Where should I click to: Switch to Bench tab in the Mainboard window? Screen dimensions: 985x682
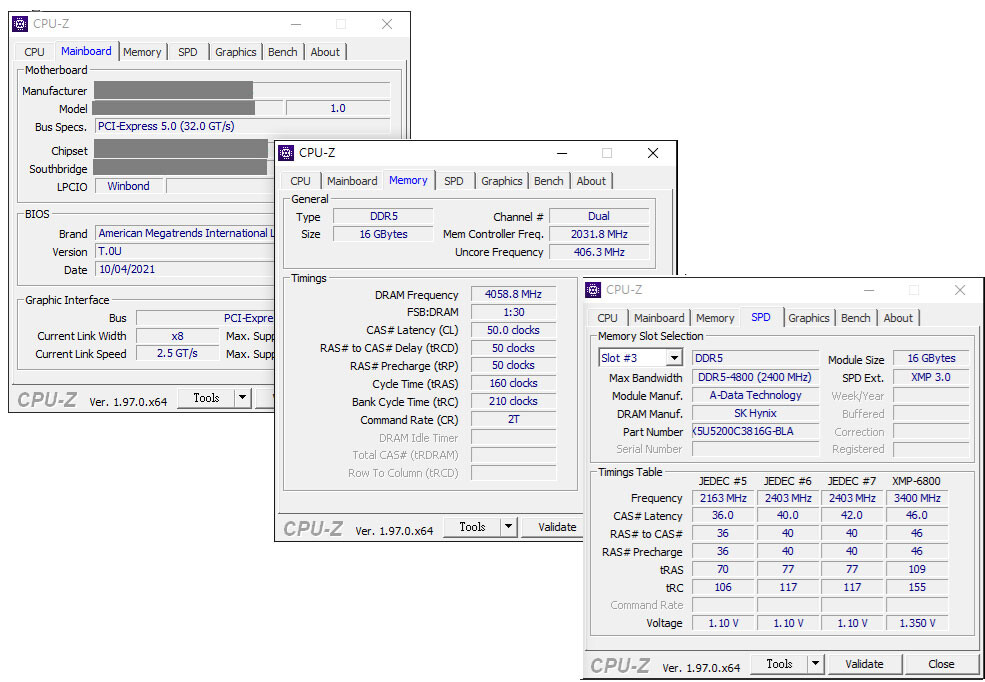(x=282, y=52)
